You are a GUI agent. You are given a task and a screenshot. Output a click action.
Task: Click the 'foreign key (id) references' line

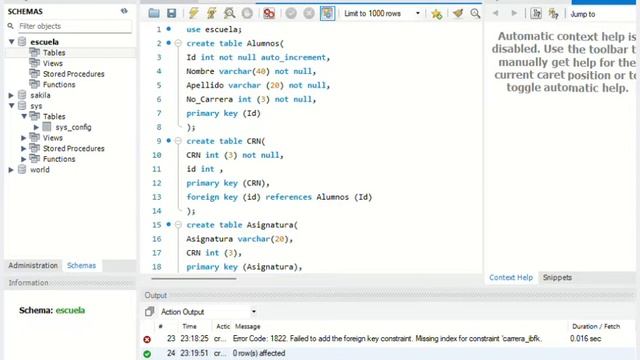coord(280,197)
